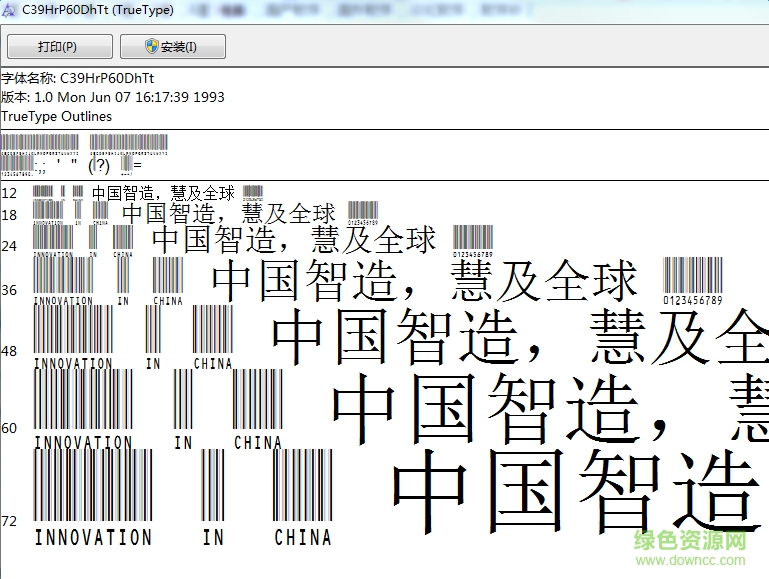This screenshot has width=769, height=579.
Task: Click the 打印(P) print button
Action: click(60, 47)
